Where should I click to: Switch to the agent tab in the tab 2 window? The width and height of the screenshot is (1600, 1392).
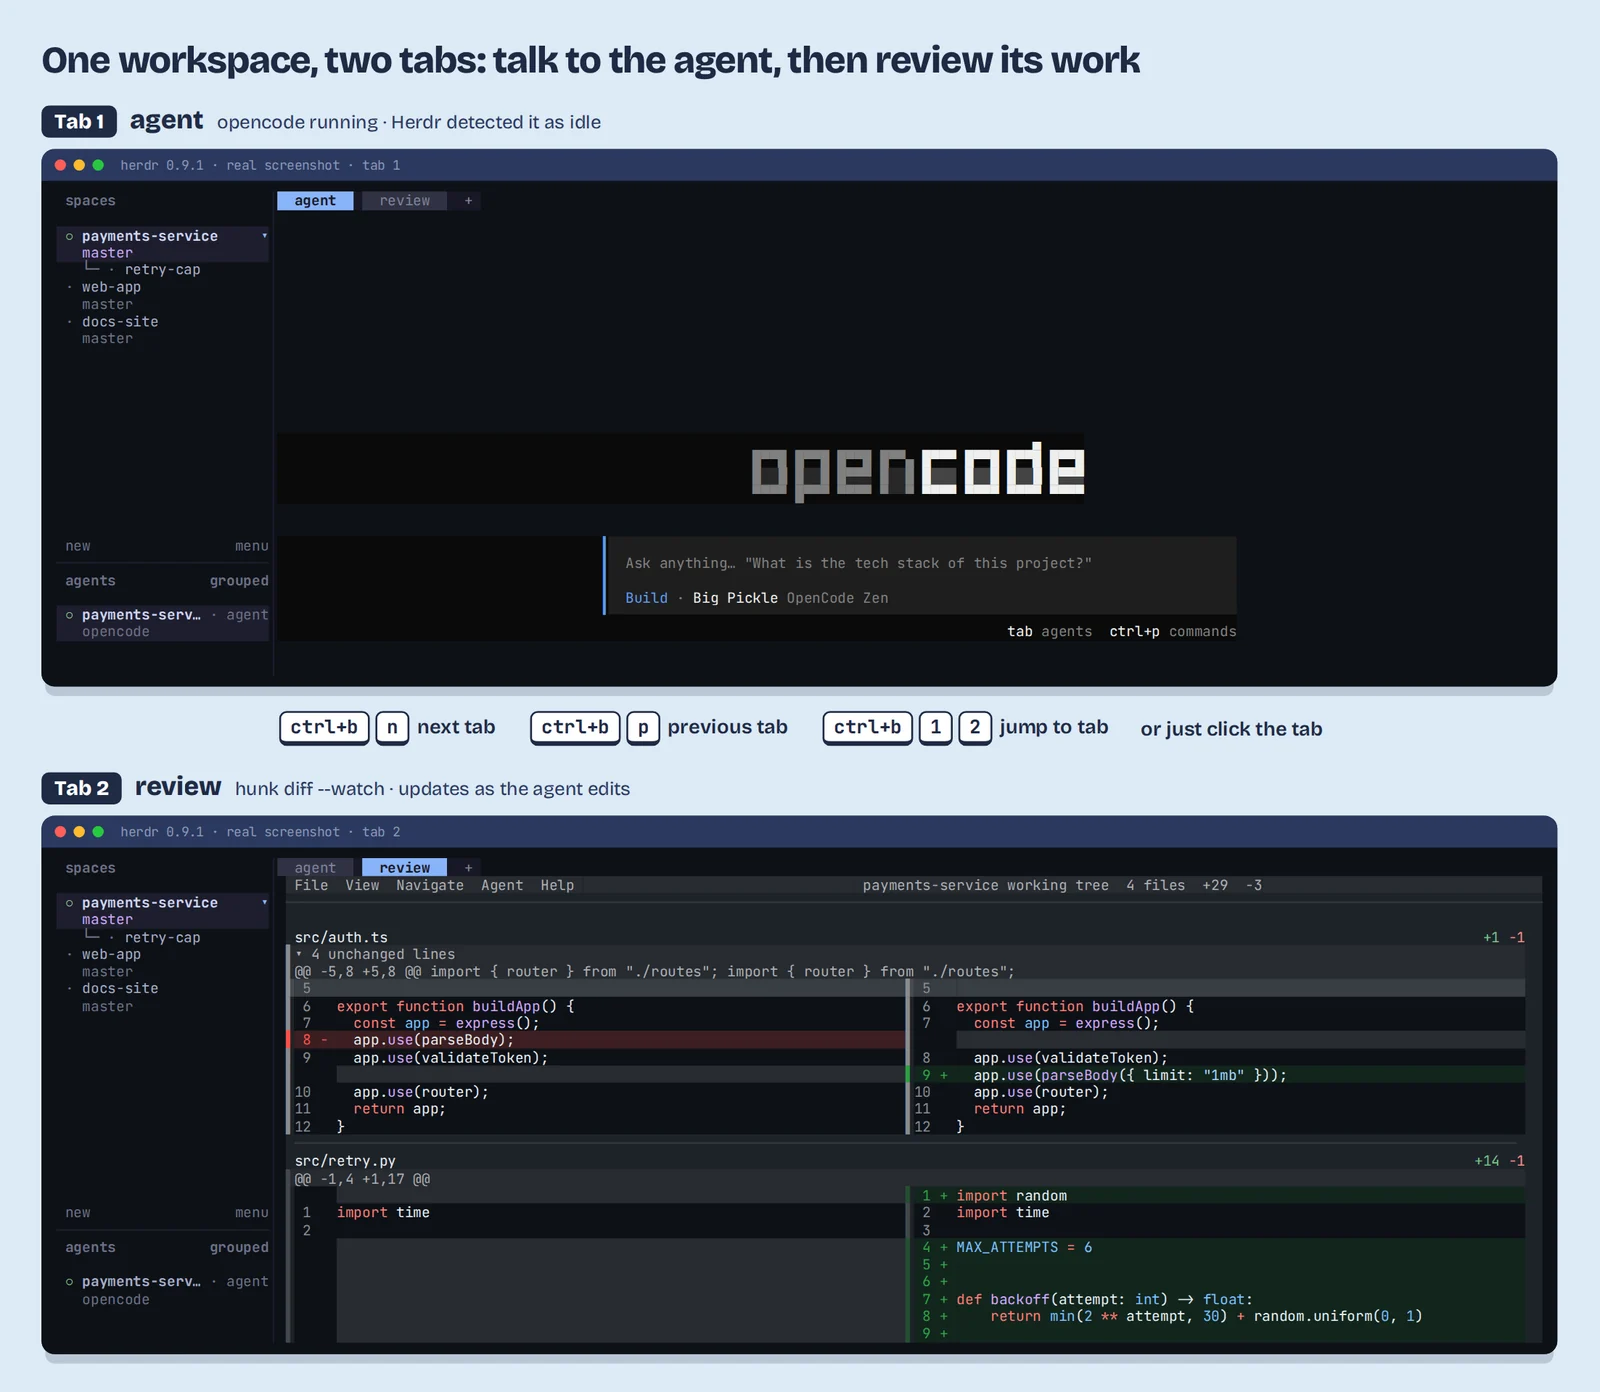[315, 868]
